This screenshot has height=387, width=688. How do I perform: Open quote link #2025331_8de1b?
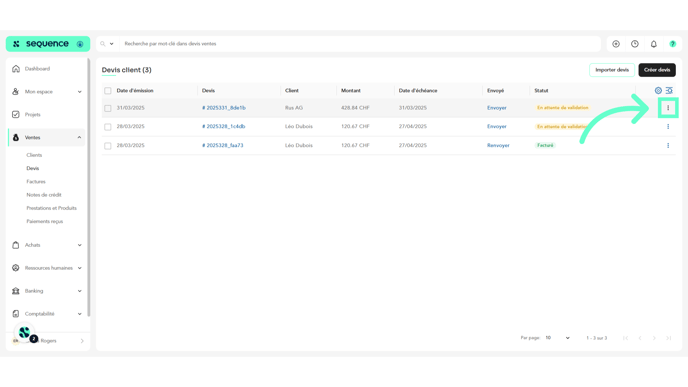click(224, 108)
